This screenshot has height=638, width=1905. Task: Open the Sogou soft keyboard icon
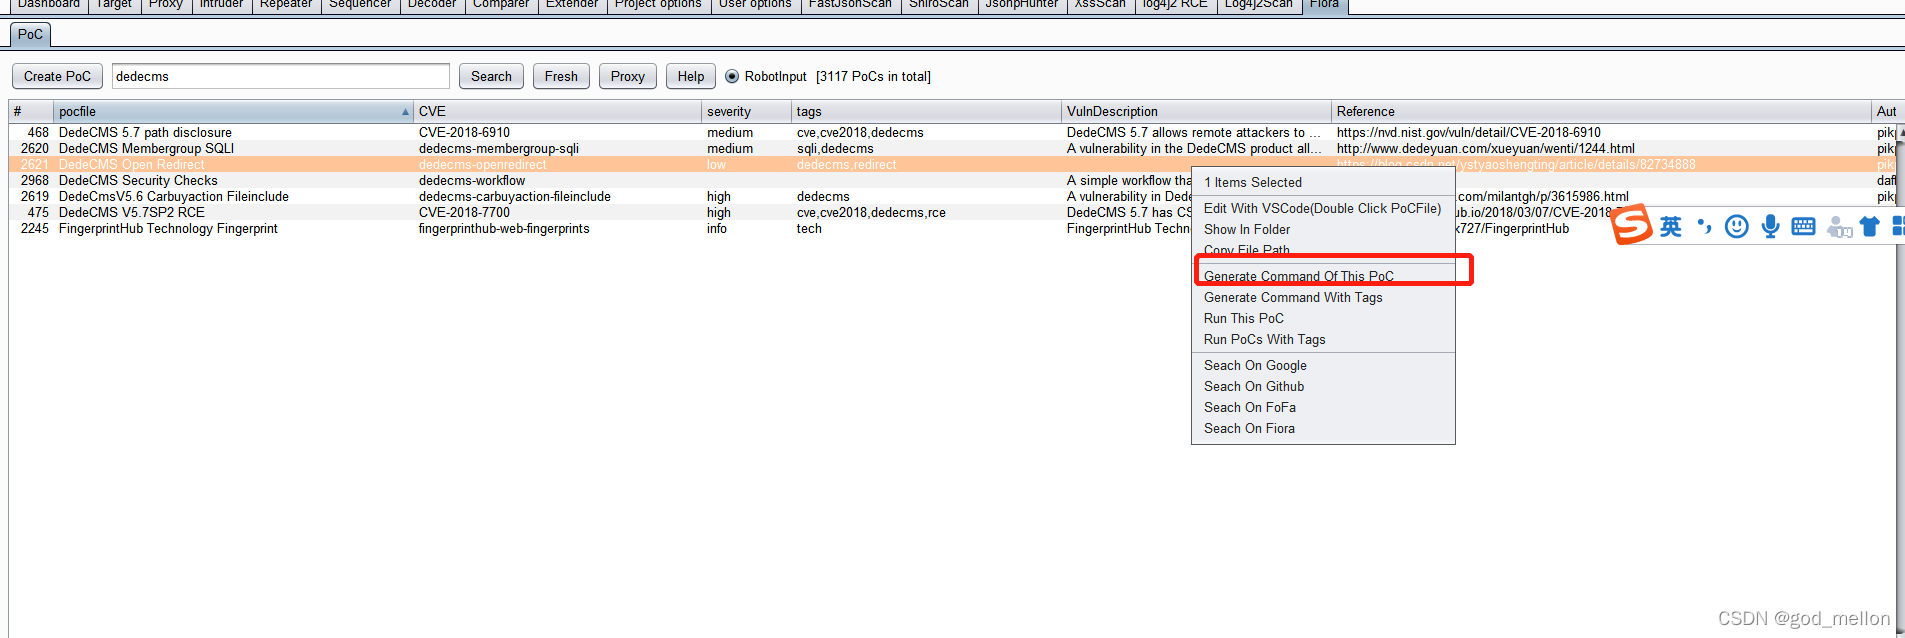[1803, 227]
